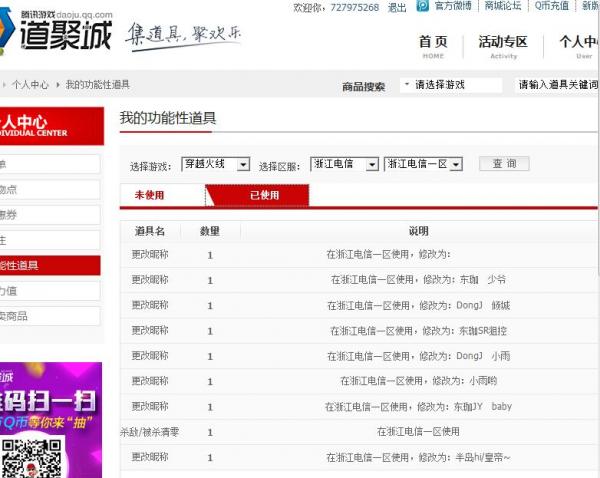Click the QR code in the banner
This screenshot has height=478, width=600.
pos(31,458)
